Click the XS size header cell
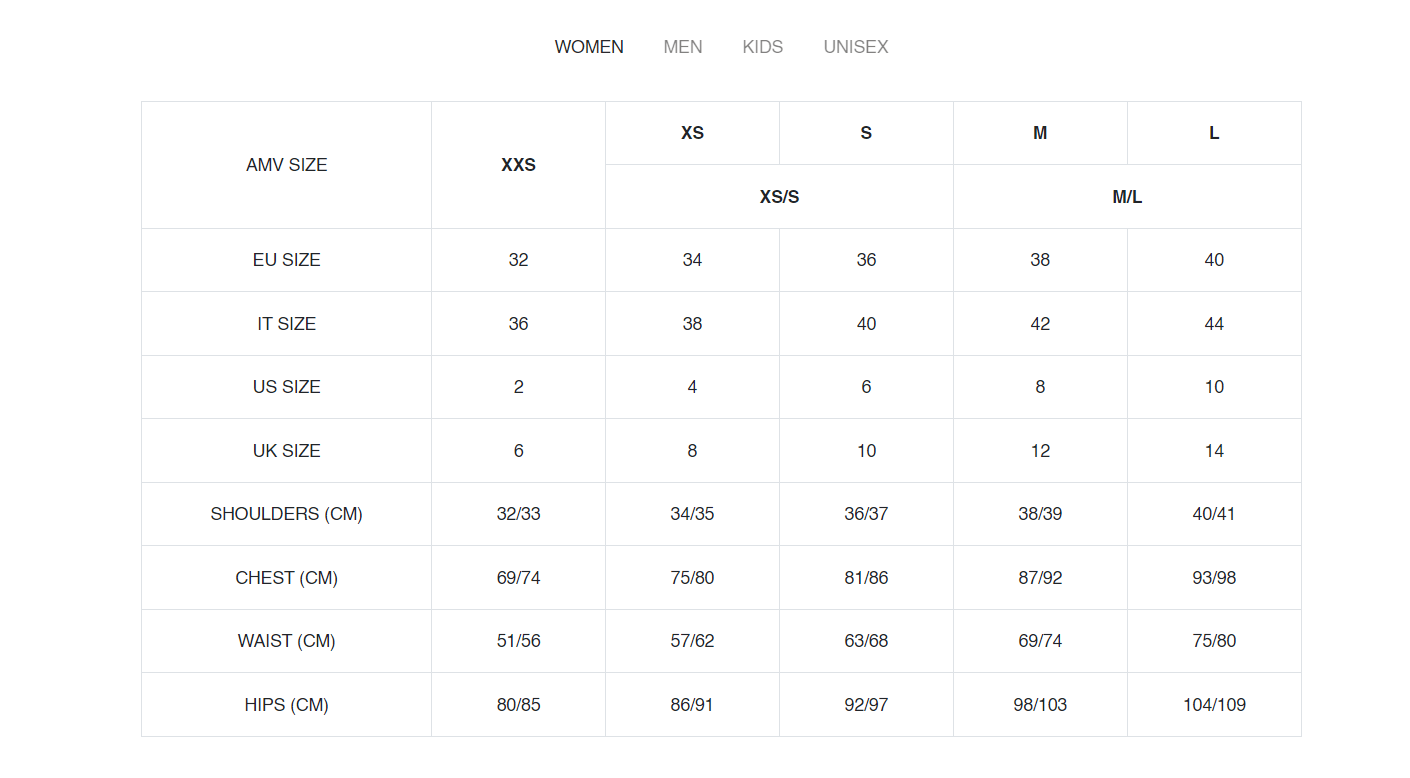This screenshot has height=778, width=1410. 692,133
